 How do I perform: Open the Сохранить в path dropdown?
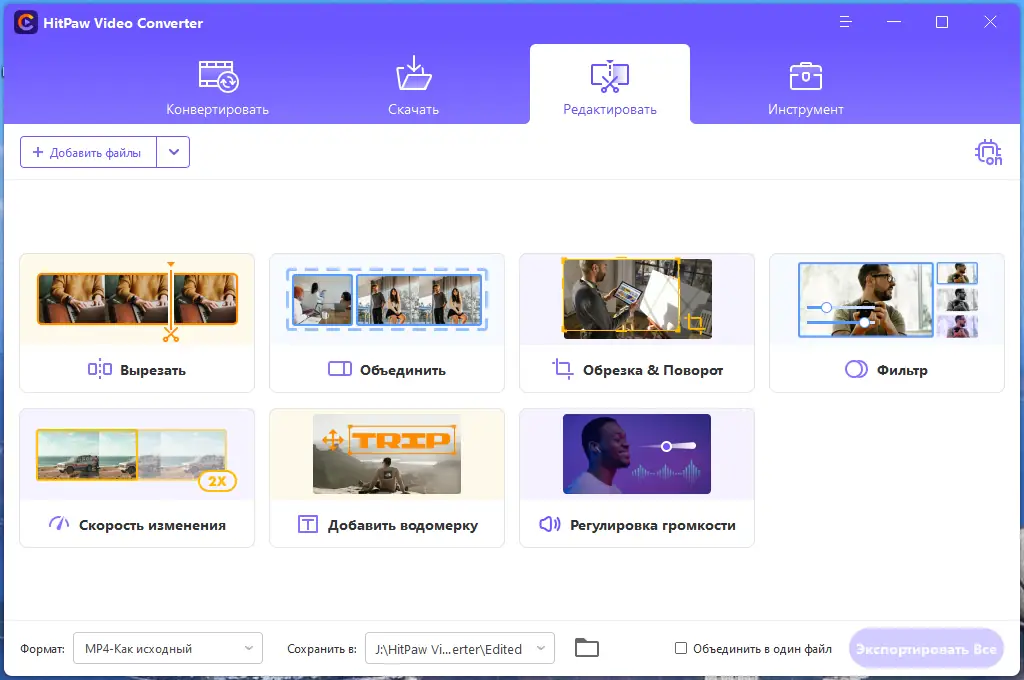pos(459,648)
